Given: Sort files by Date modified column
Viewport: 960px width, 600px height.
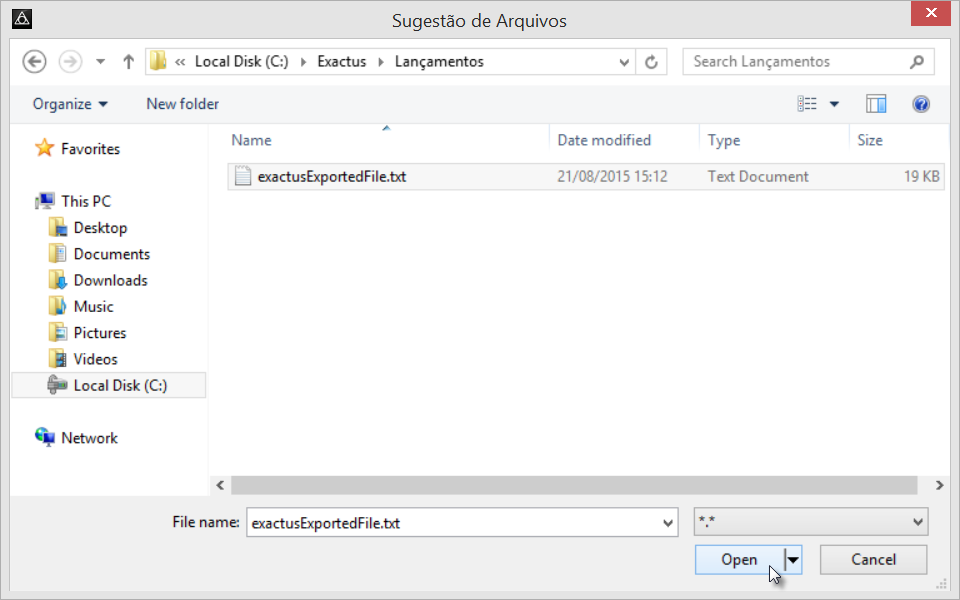Looking at the screenshot, I should click(604, 140).
